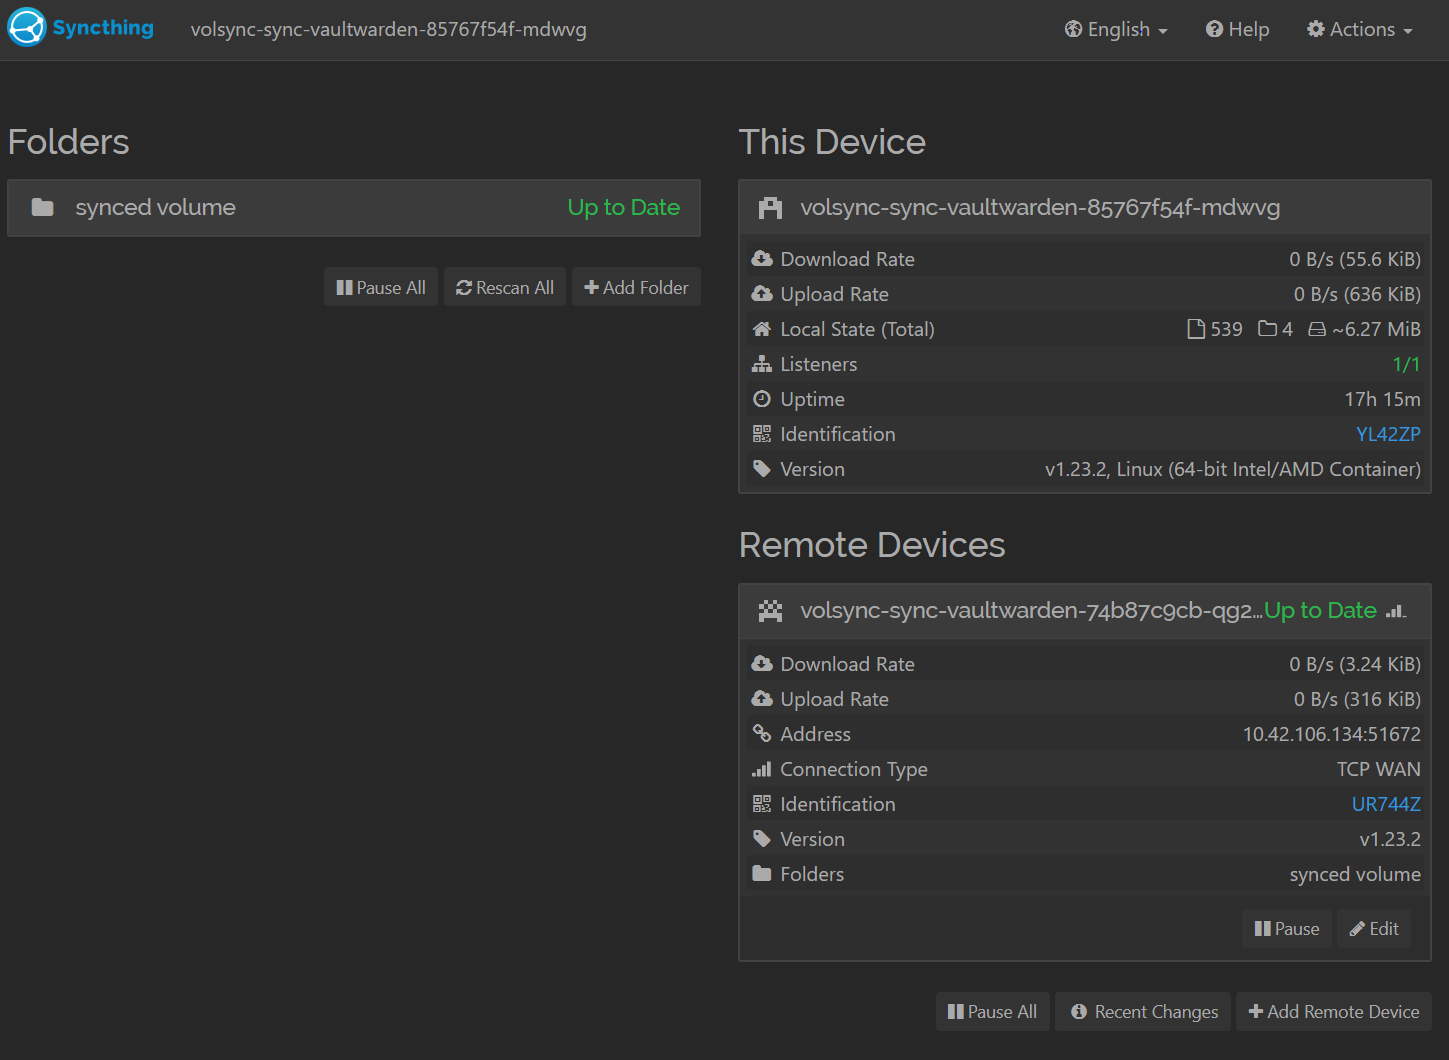Open device ID YL42ZP link
The image size is (1449, 1060).
(1388, 434)
